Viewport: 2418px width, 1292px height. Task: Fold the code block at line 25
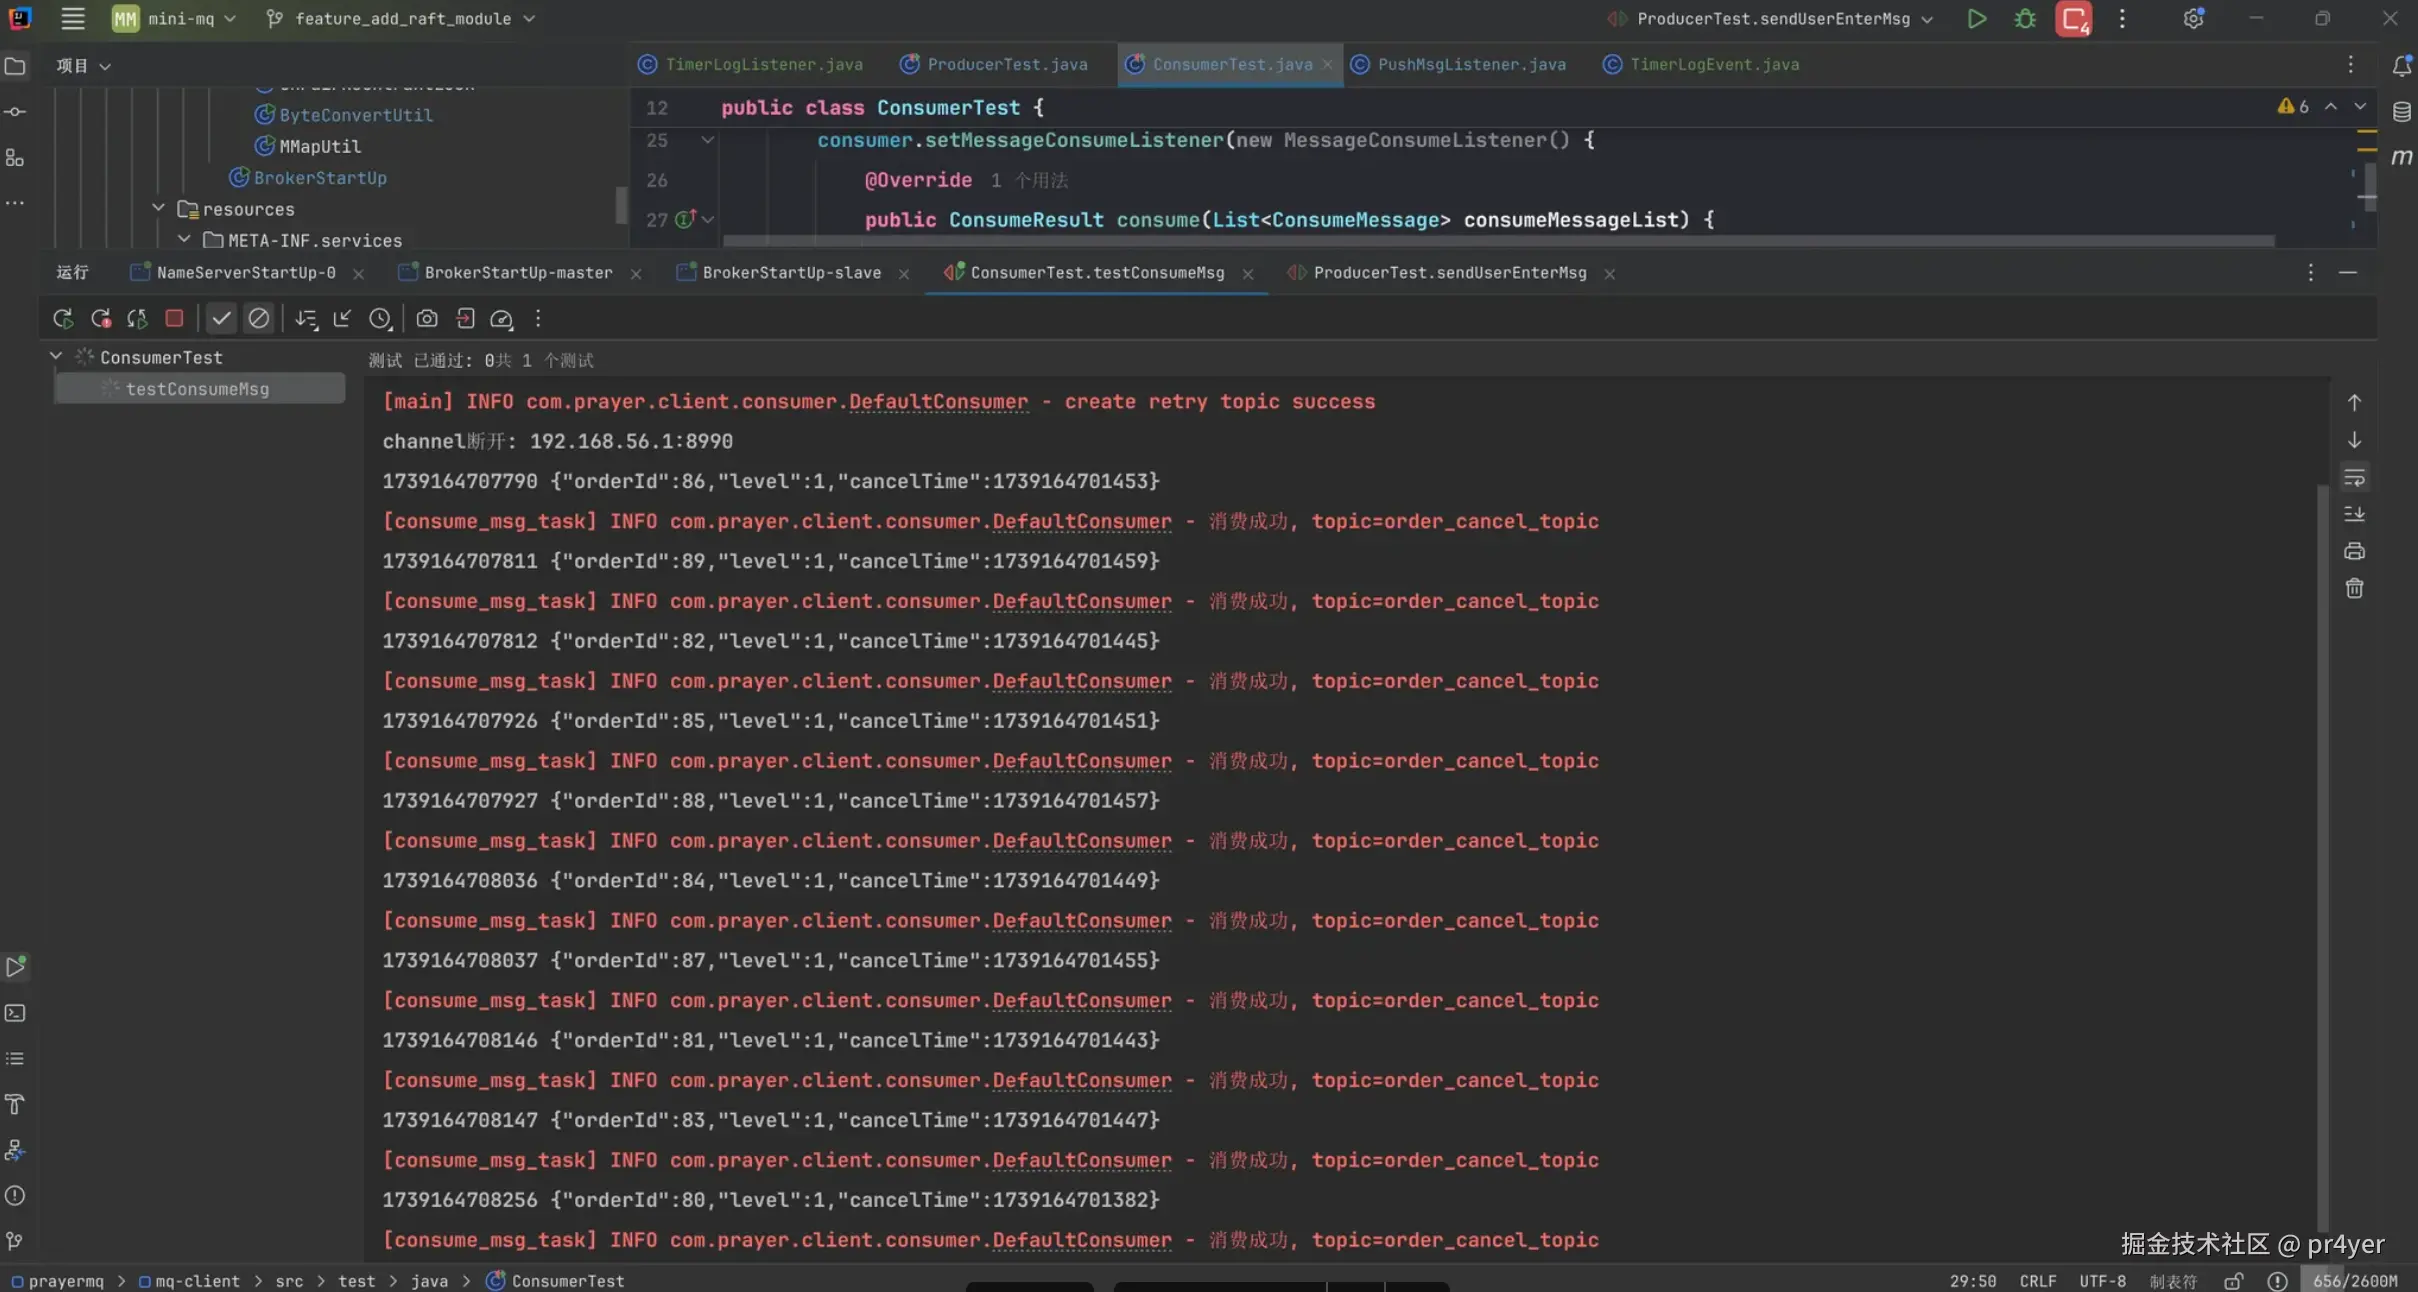708,140
